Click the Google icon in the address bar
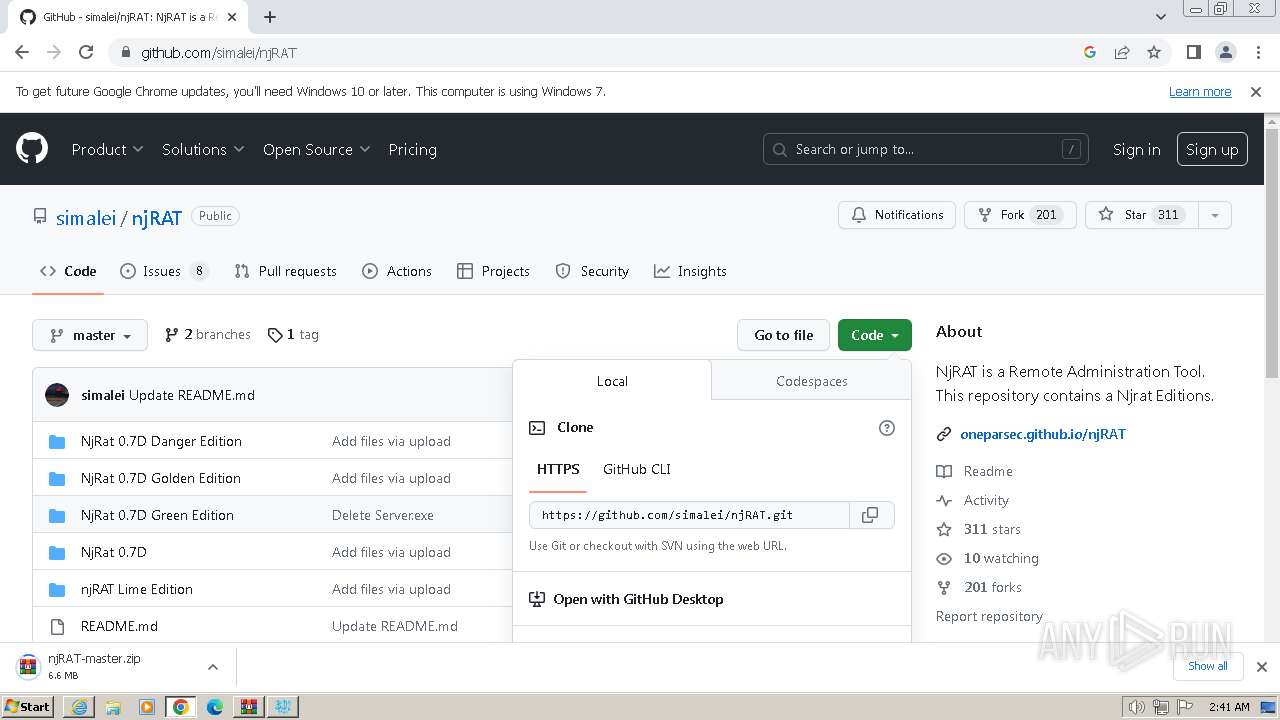The width and height of the screenshot is (1280, 720). point(1090,52)
